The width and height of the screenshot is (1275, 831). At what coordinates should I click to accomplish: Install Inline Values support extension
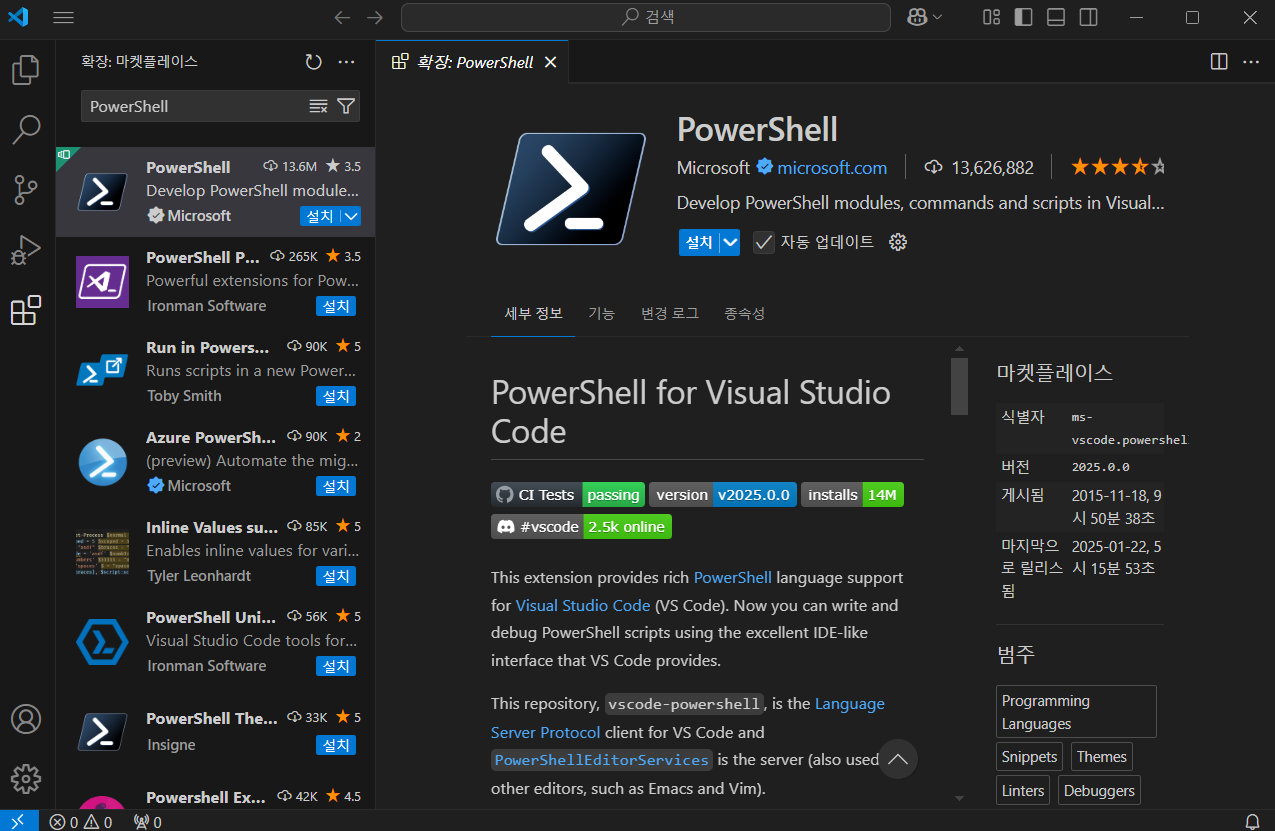[x=336, y=576]
